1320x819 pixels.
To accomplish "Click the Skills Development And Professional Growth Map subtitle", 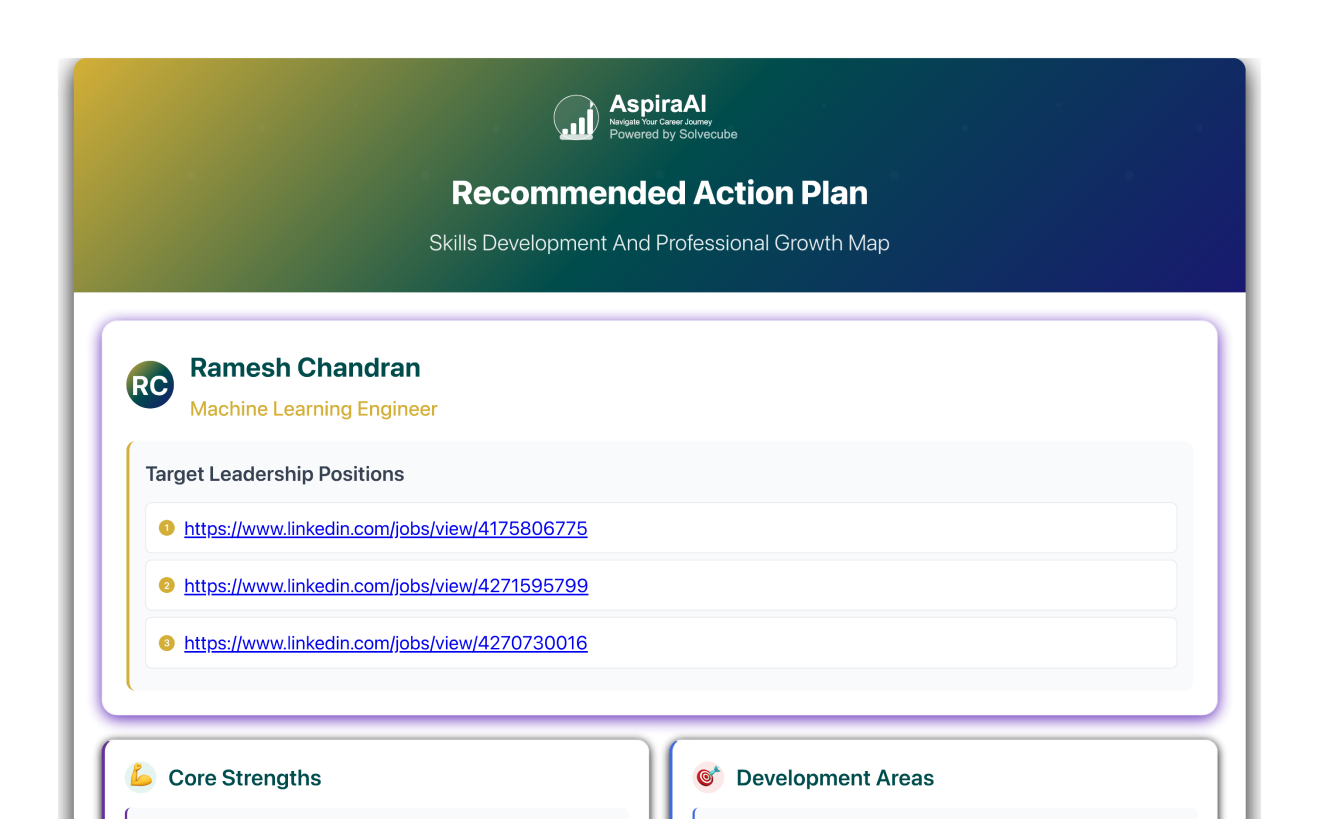I will pos(659,243).
